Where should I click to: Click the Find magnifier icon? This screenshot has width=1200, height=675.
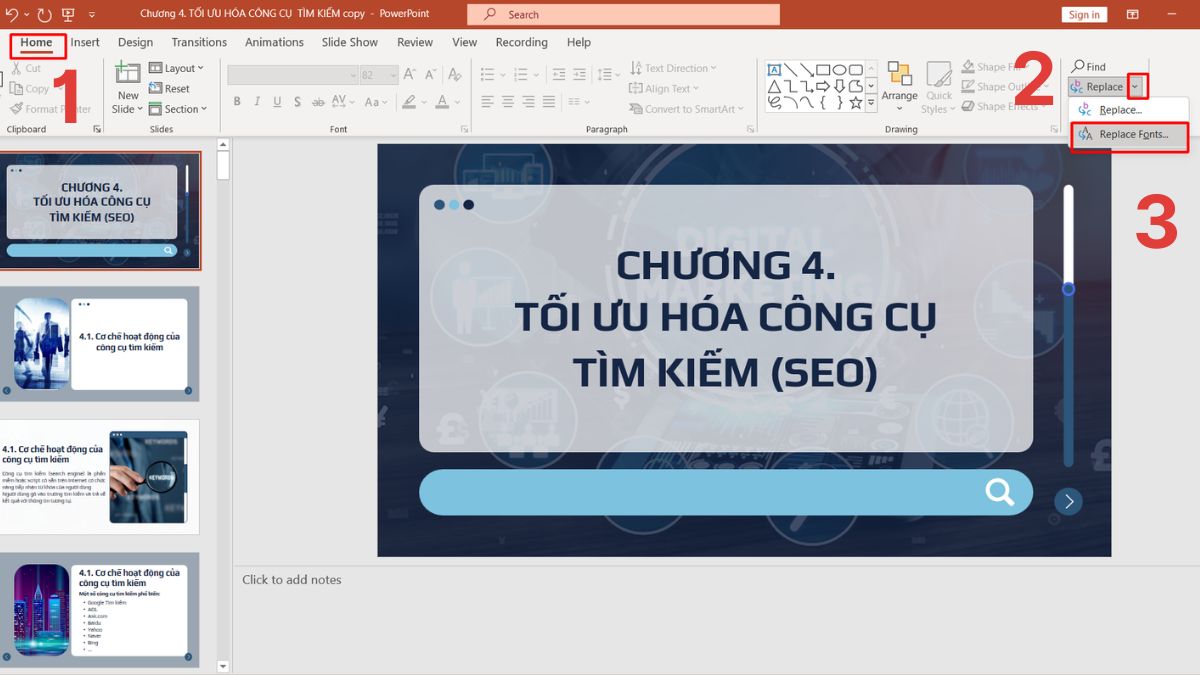1080,67
